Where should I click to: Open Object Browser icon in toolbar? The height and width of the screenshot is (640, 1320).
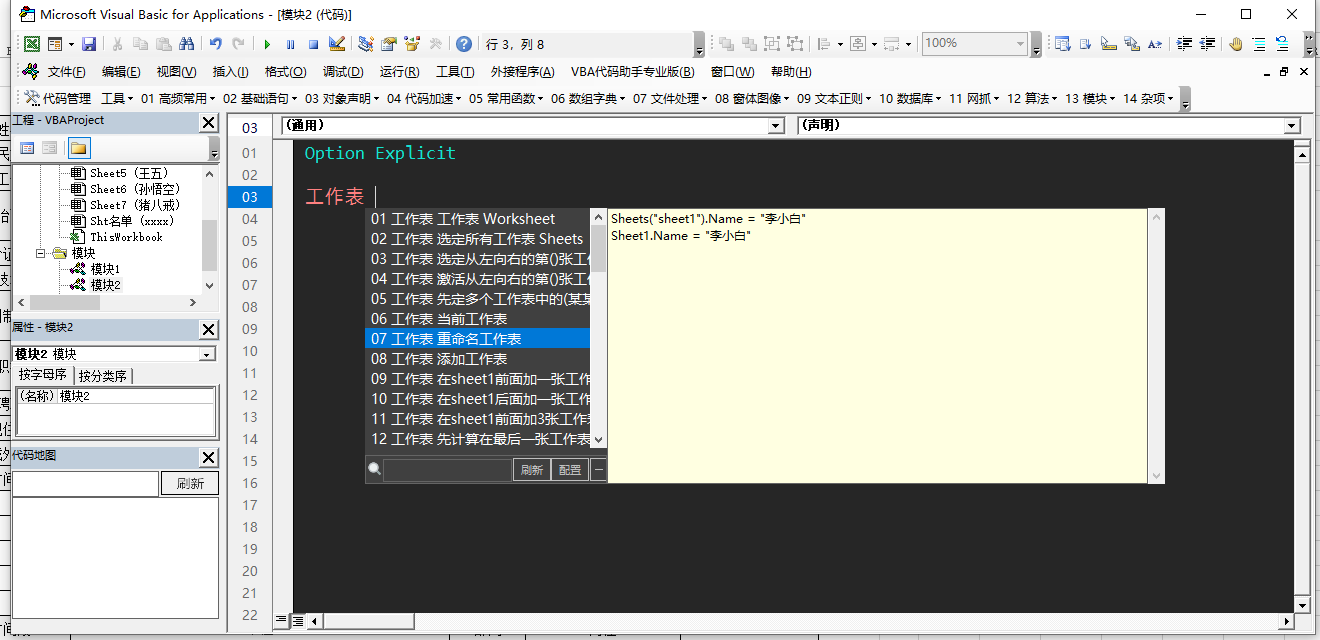point(412,44)
